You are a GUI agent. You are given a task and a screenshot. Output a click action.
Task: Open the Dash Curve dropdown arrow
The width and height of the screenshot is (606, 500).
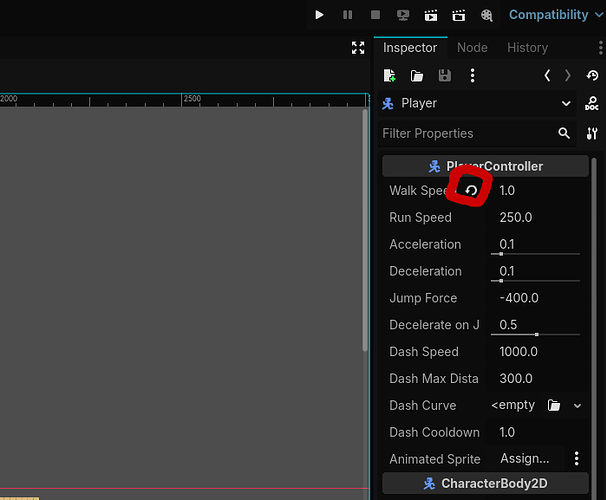577,406
